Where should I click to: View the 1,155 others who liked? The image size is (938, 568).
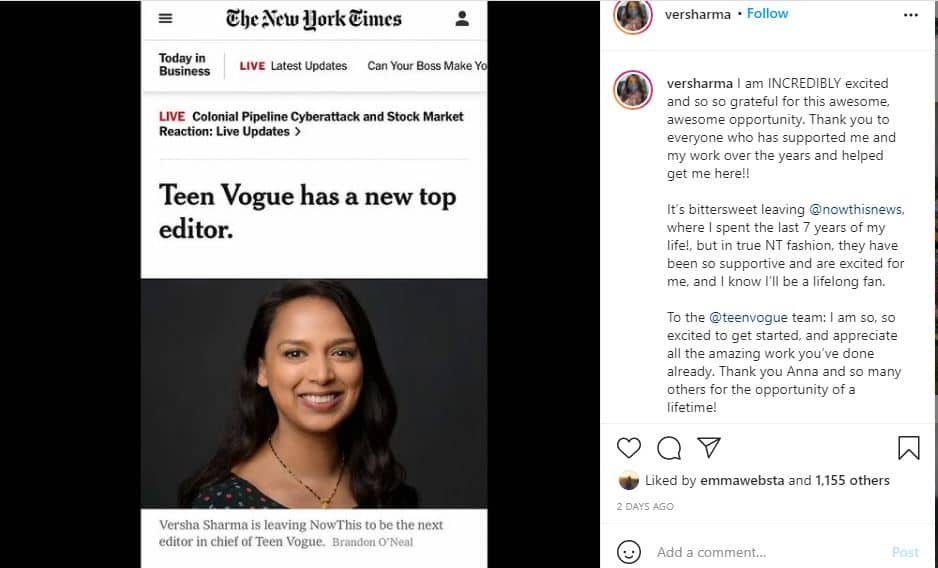[852, 481]
